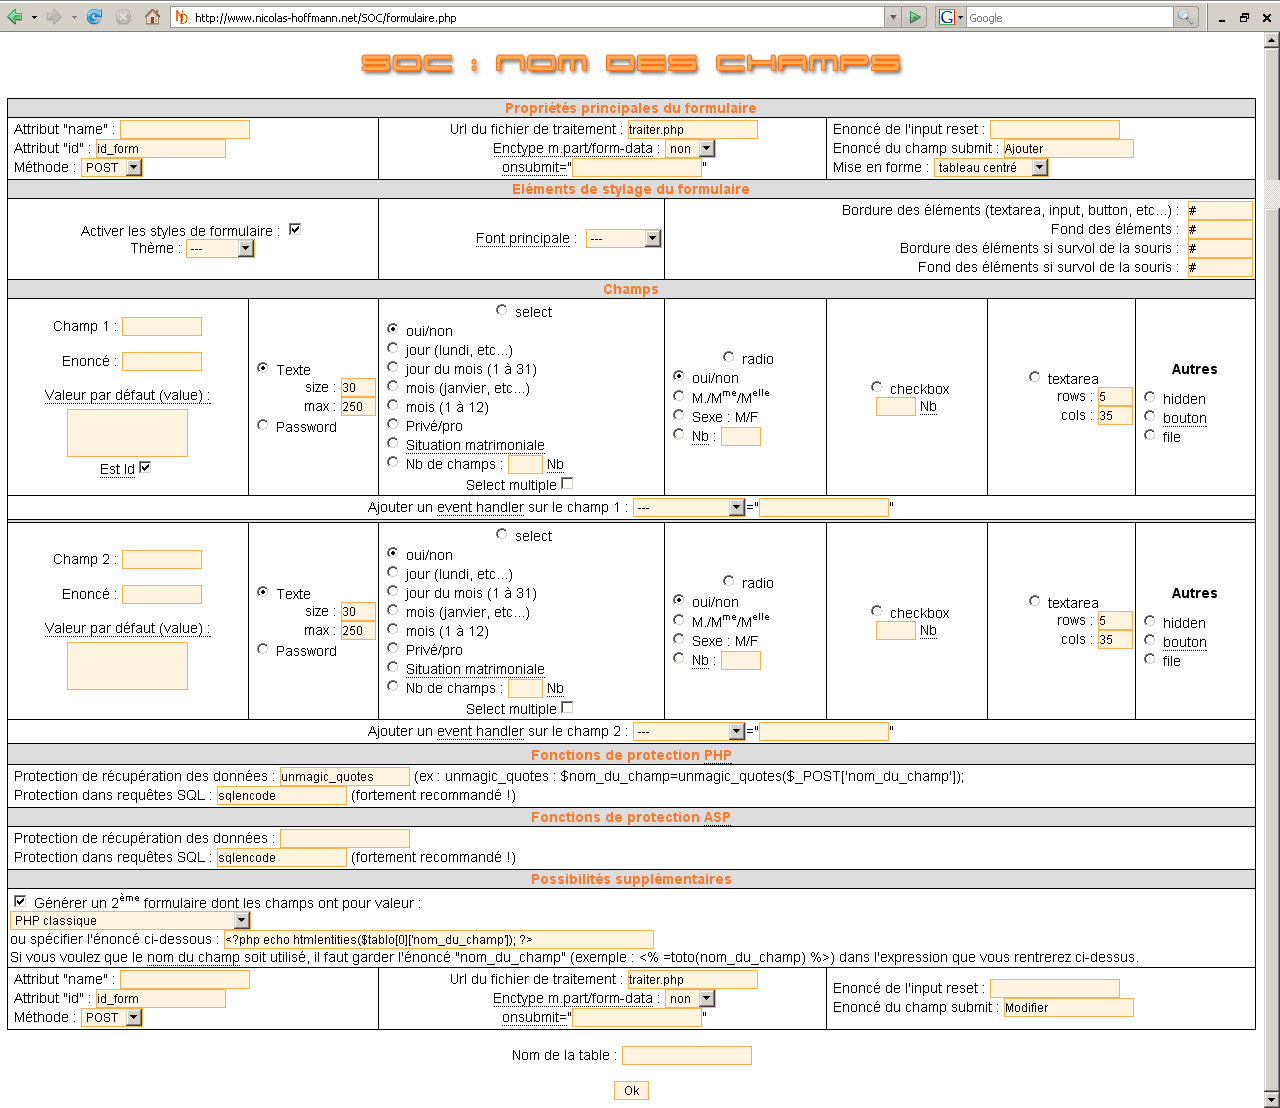Toggle Select multiple checkbox for Champ 2
The height and width of the screenshot is (1108, 1280).
(x=567, y=707)
